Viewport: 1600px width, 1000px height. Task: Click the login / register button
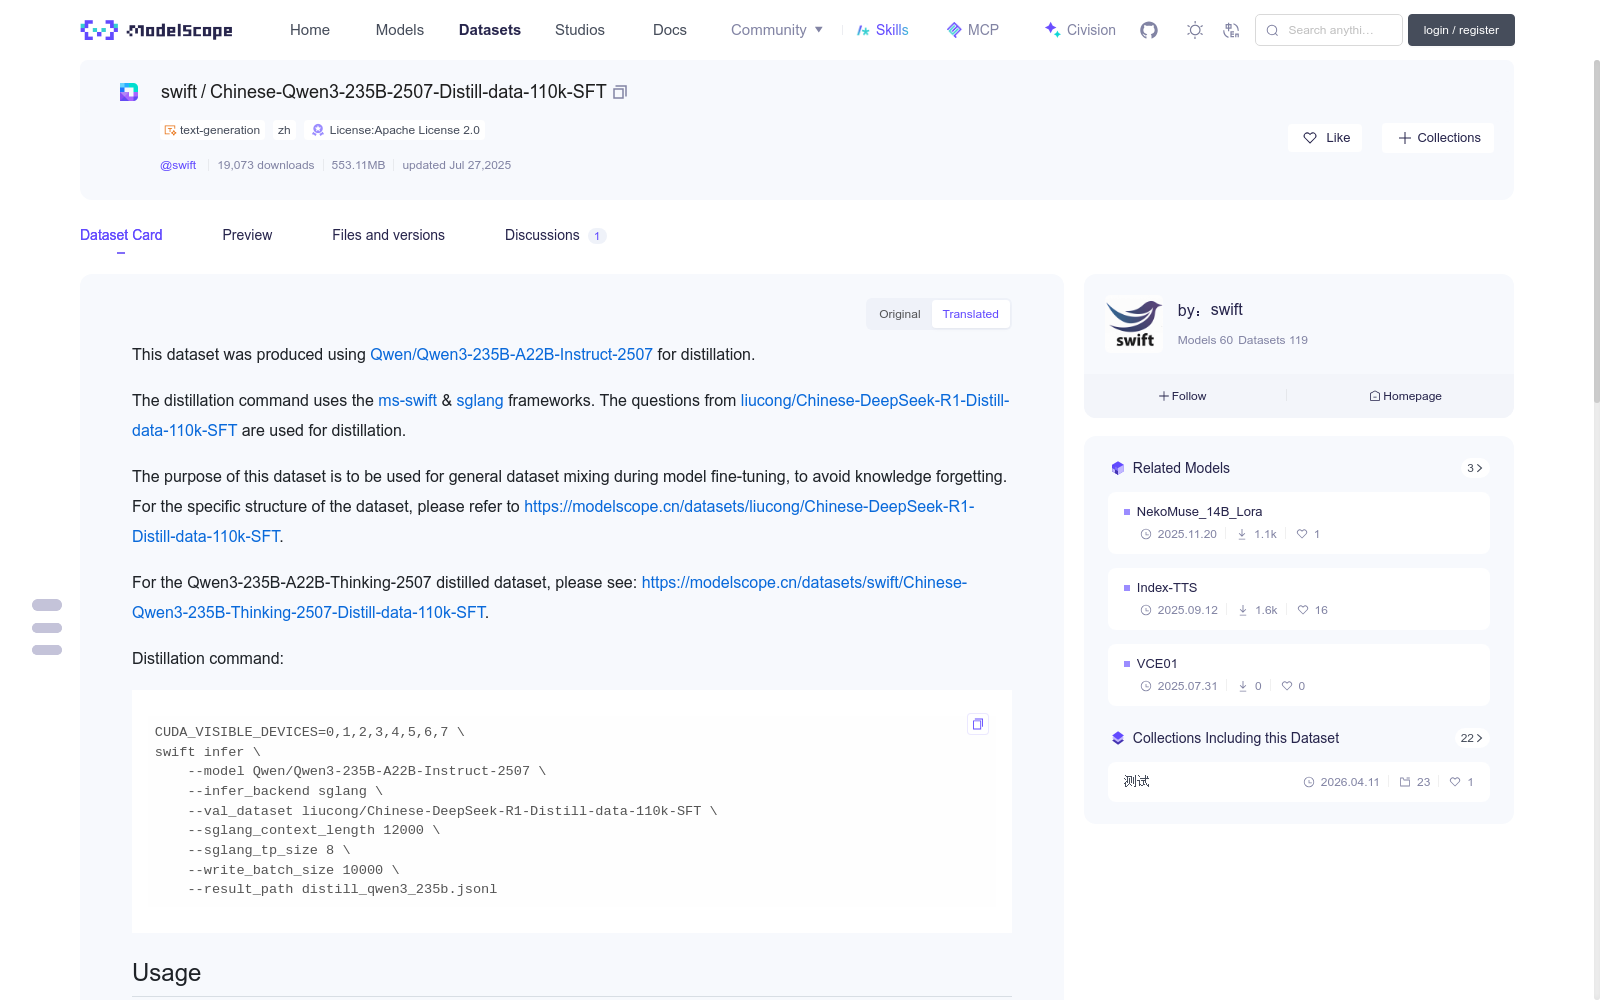[x=1461, y=30]
